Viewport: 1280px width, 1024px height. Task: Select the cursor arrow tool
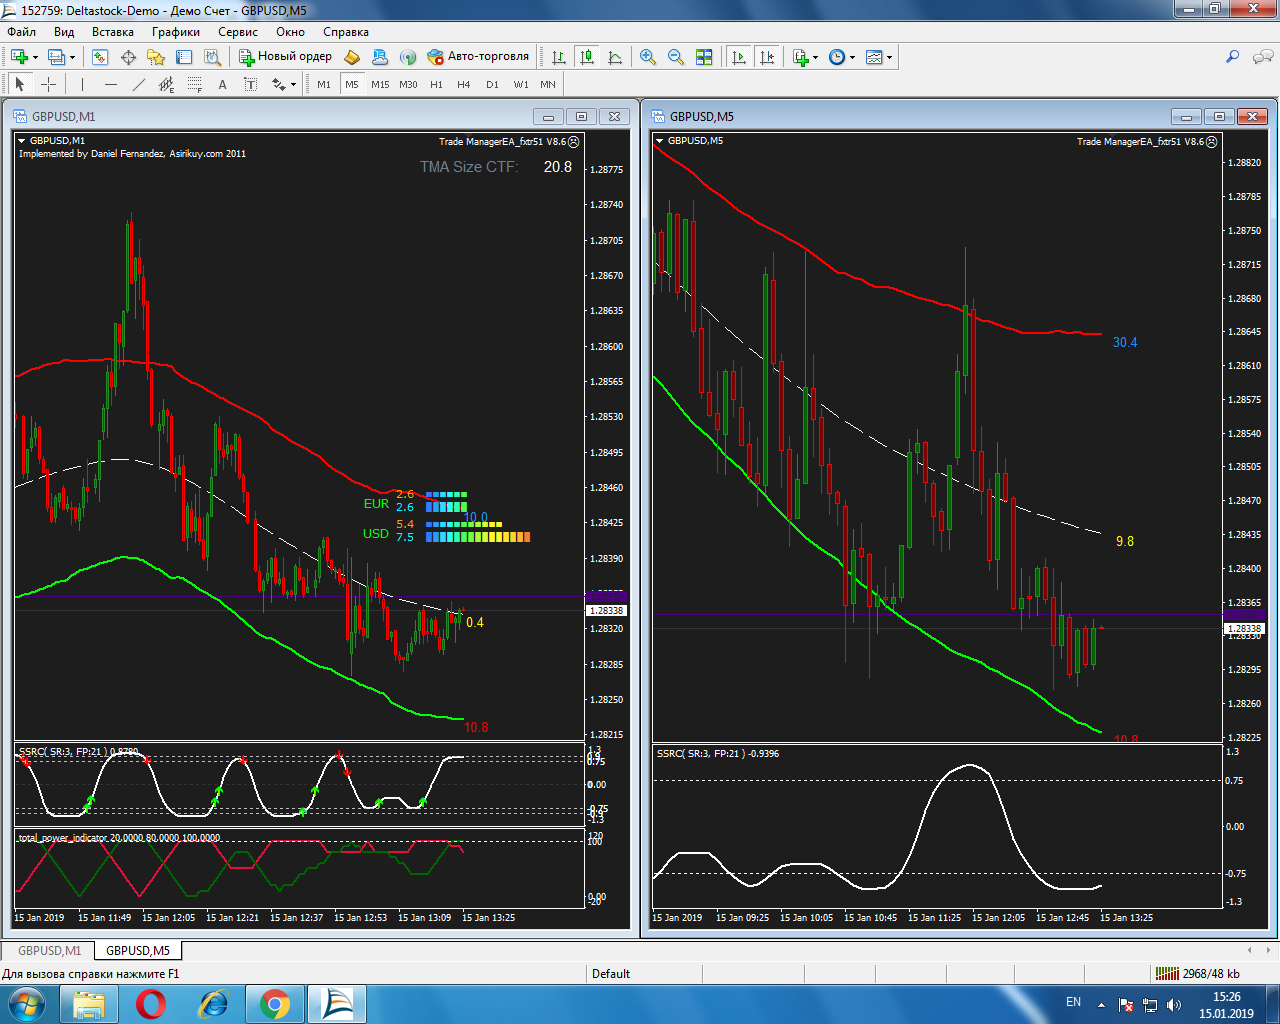(x=19, y=84)
